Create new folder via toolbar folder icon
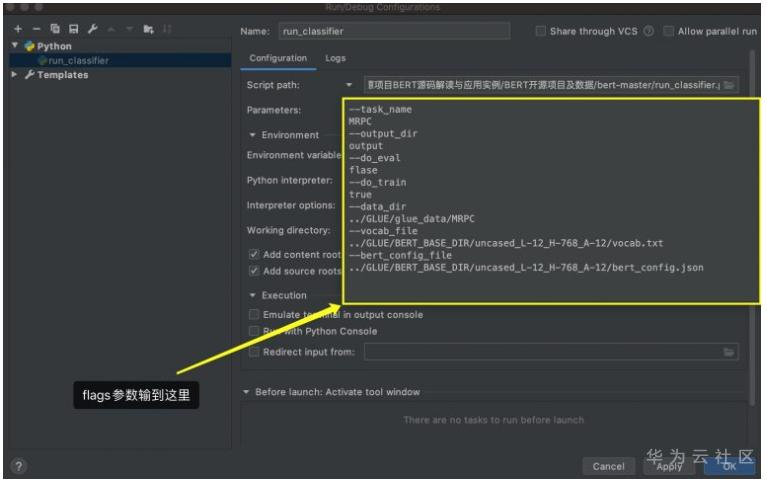The width and height of the screenshot is (767, 482). coord(148,29)
